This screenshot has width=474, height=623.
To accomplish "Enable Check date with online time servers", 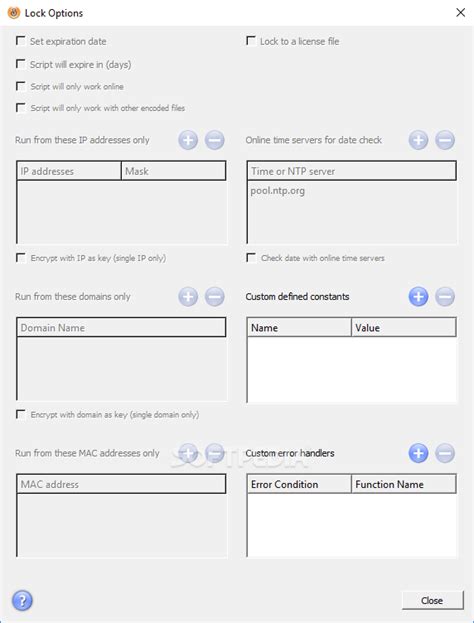I will coord(251,258).
